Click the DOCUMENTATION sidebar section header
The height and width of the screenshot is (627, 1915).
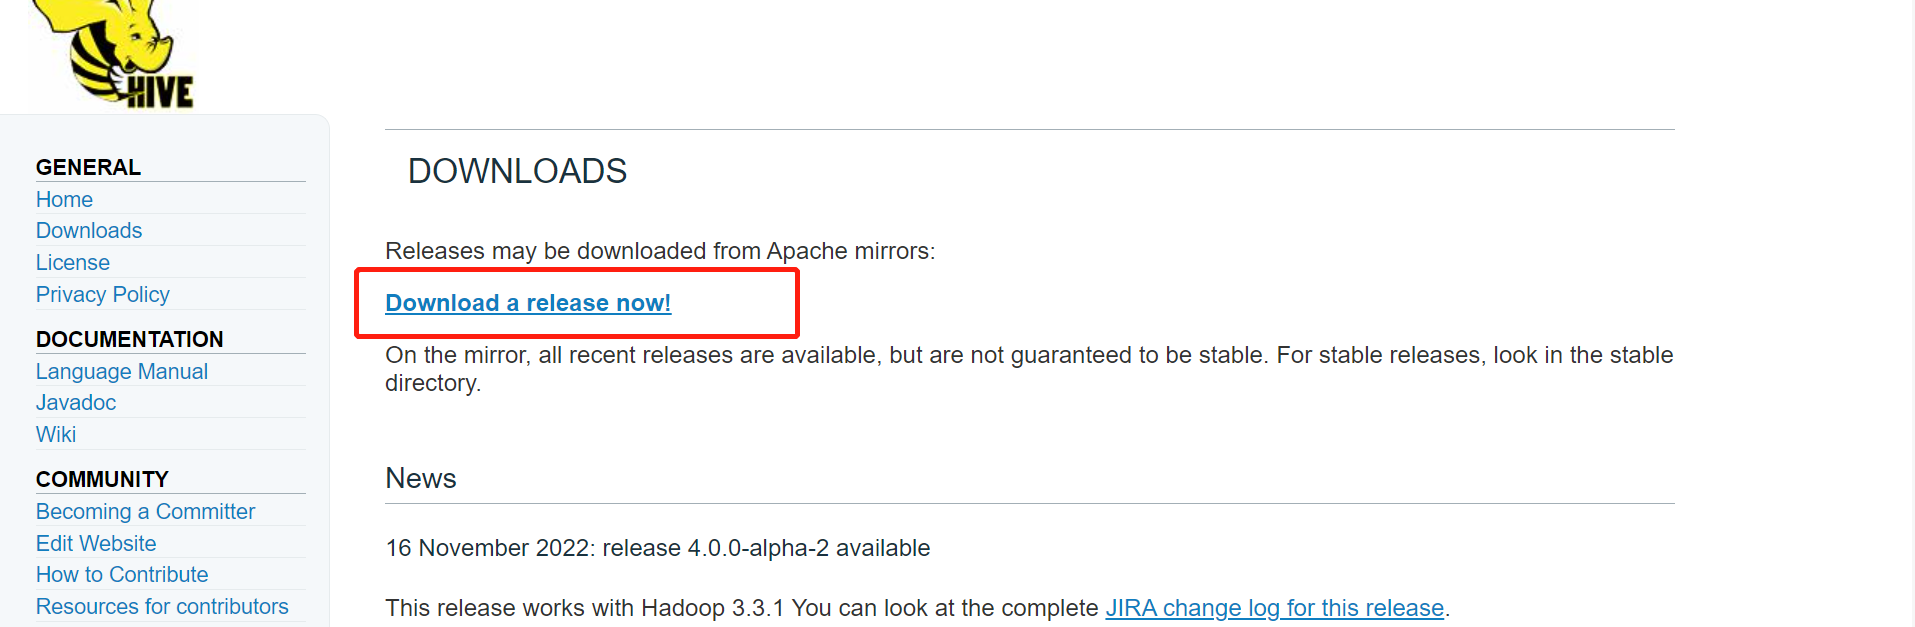(130, 339)
